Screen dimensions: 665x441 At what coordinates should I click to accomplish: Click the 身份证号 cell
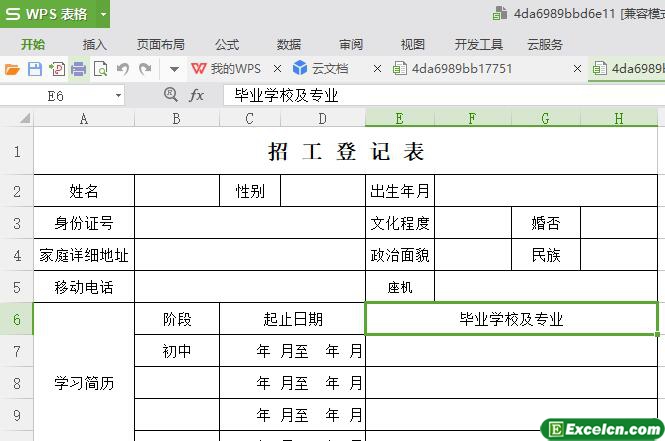tap(84, 223)
